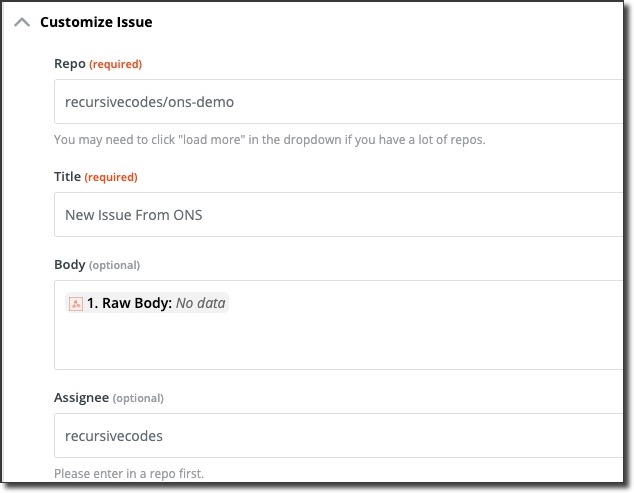
Task: Click the Repo field label
Action: click(x=69, y=64)
